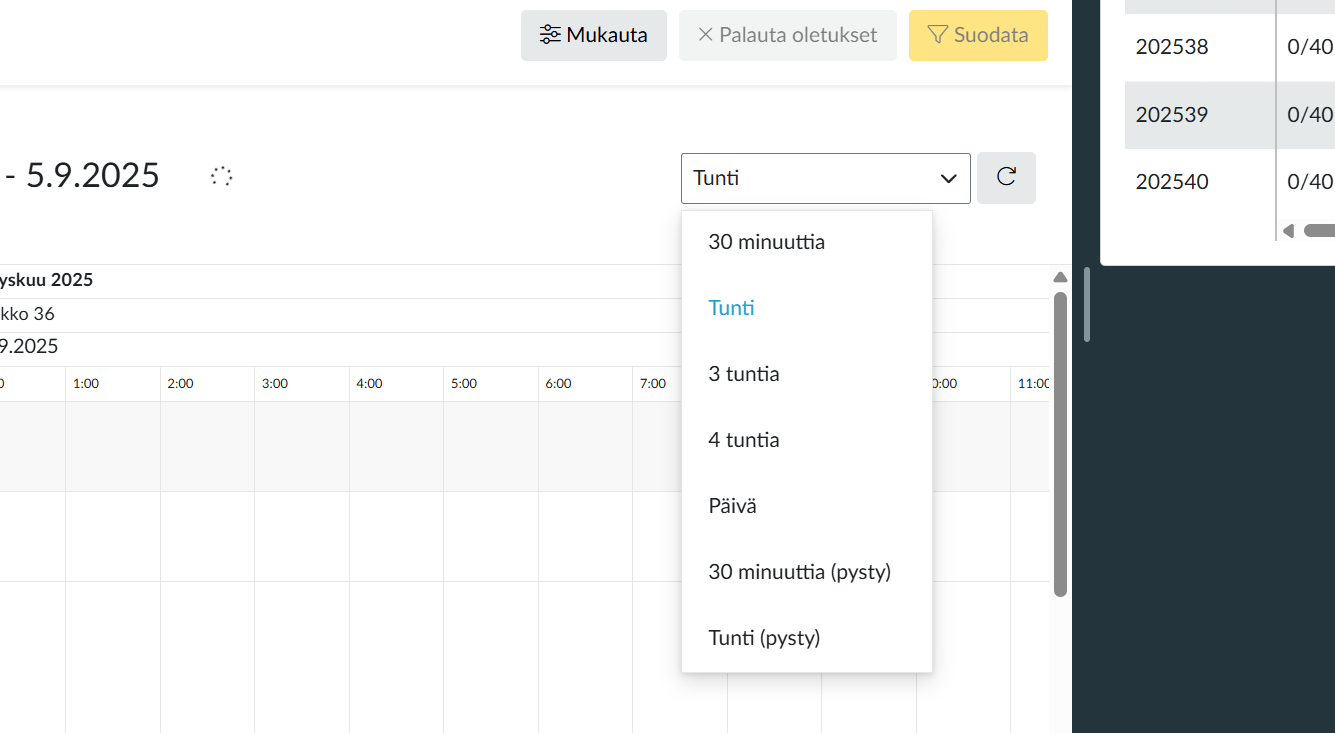
Task: Click the 7:00 time column header
Action: click(653, 383)
